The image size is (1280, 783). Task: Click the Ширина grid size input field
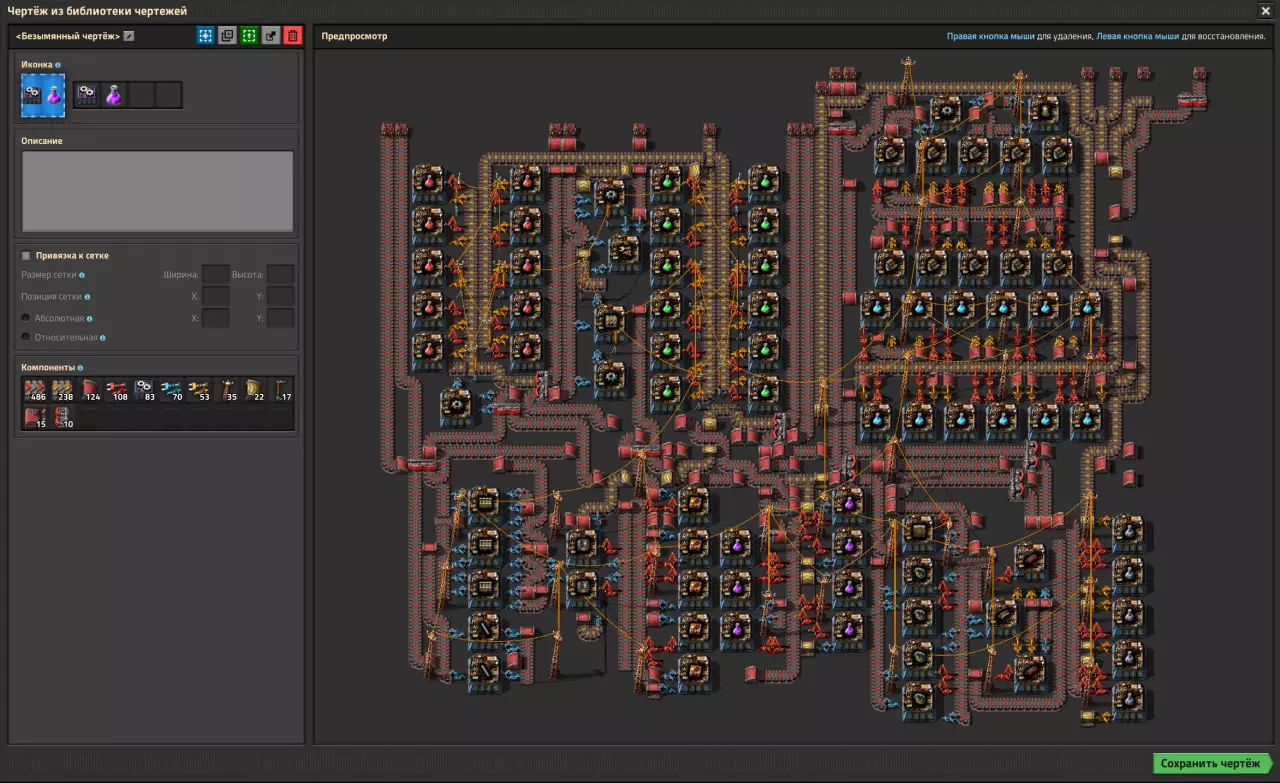click(215, 275)
